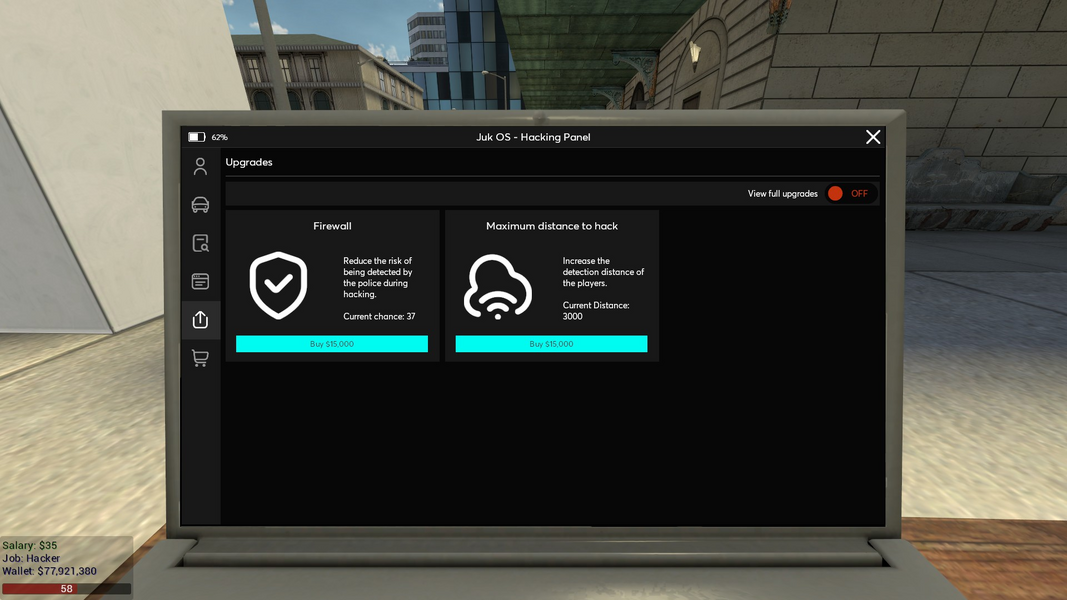
Task: Click the red health bar showing 58
Action: (x=66, y=589)
